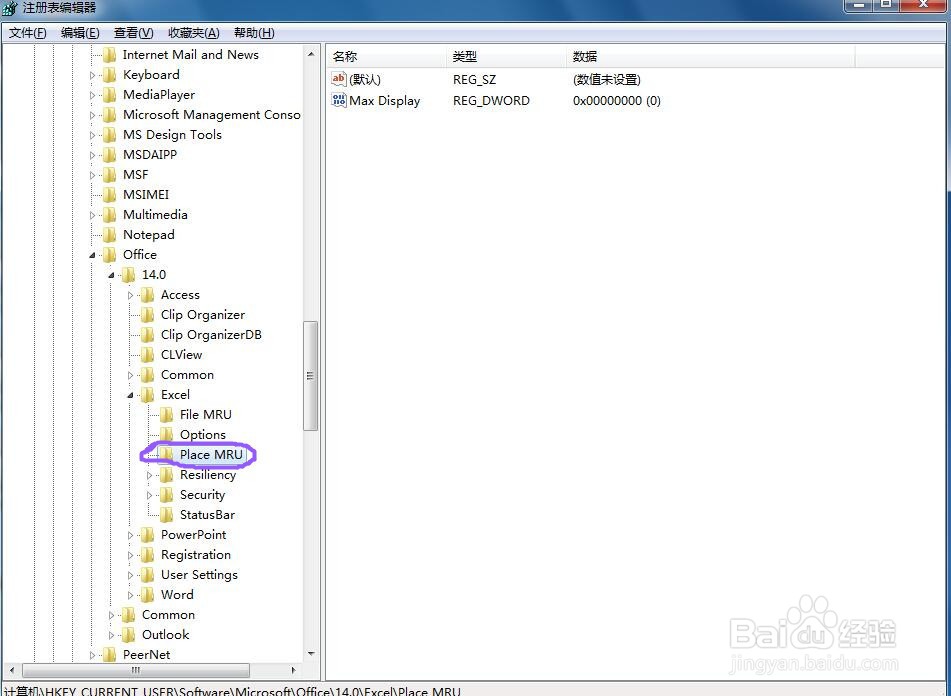Click the tree scroll down arrow
This screenshot has height=696, width=951.
click(x=311, y=654)
